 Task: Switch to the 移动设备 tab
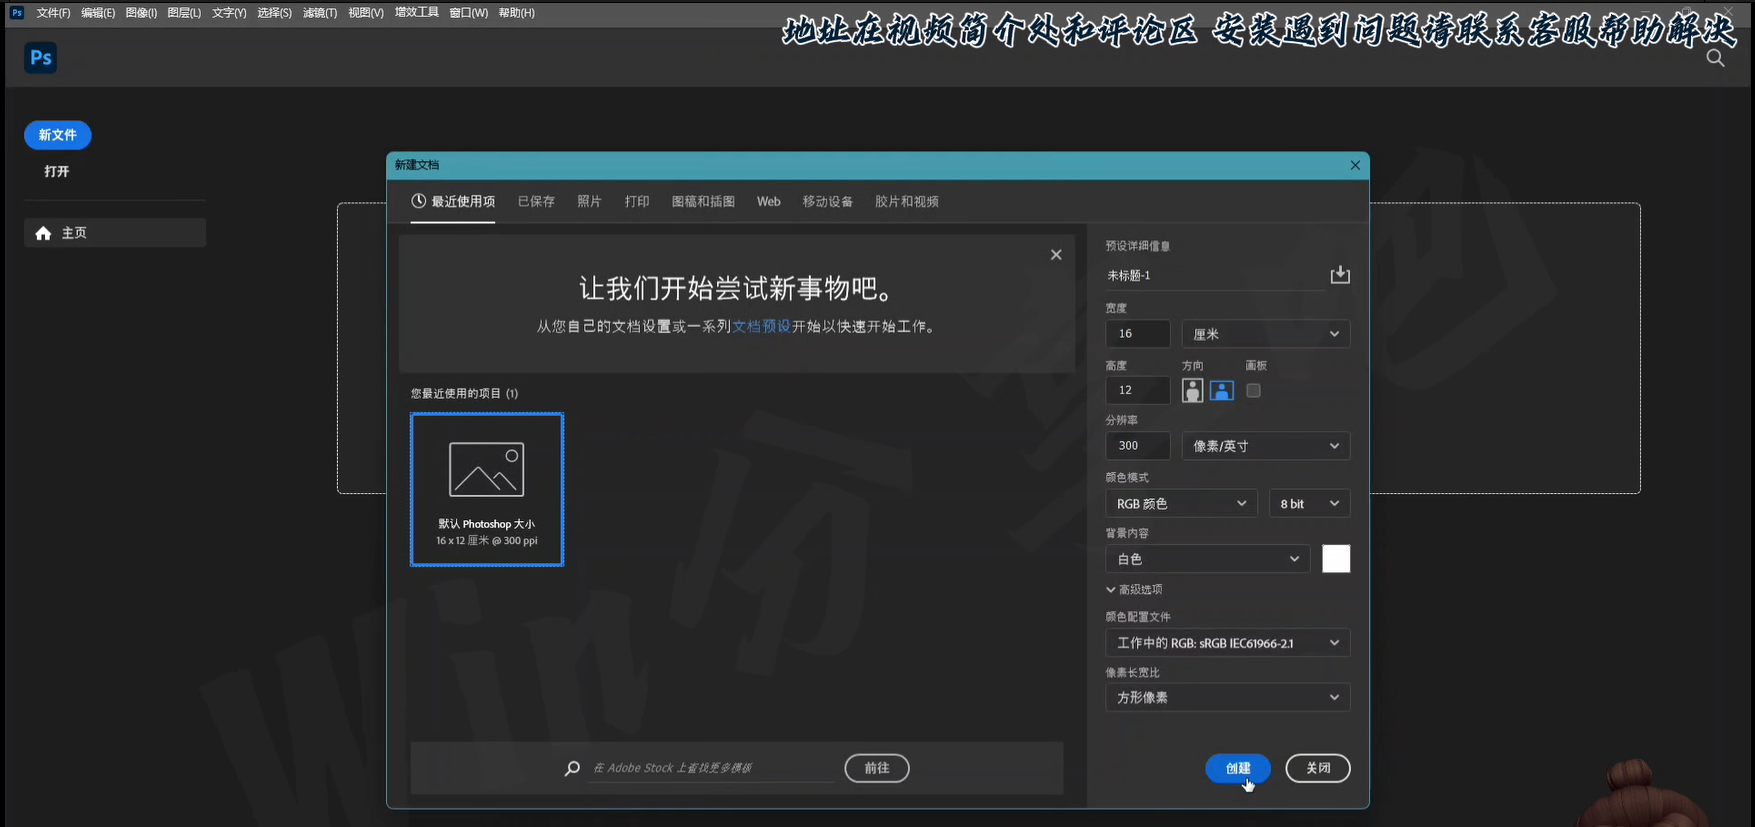point(827,202)
